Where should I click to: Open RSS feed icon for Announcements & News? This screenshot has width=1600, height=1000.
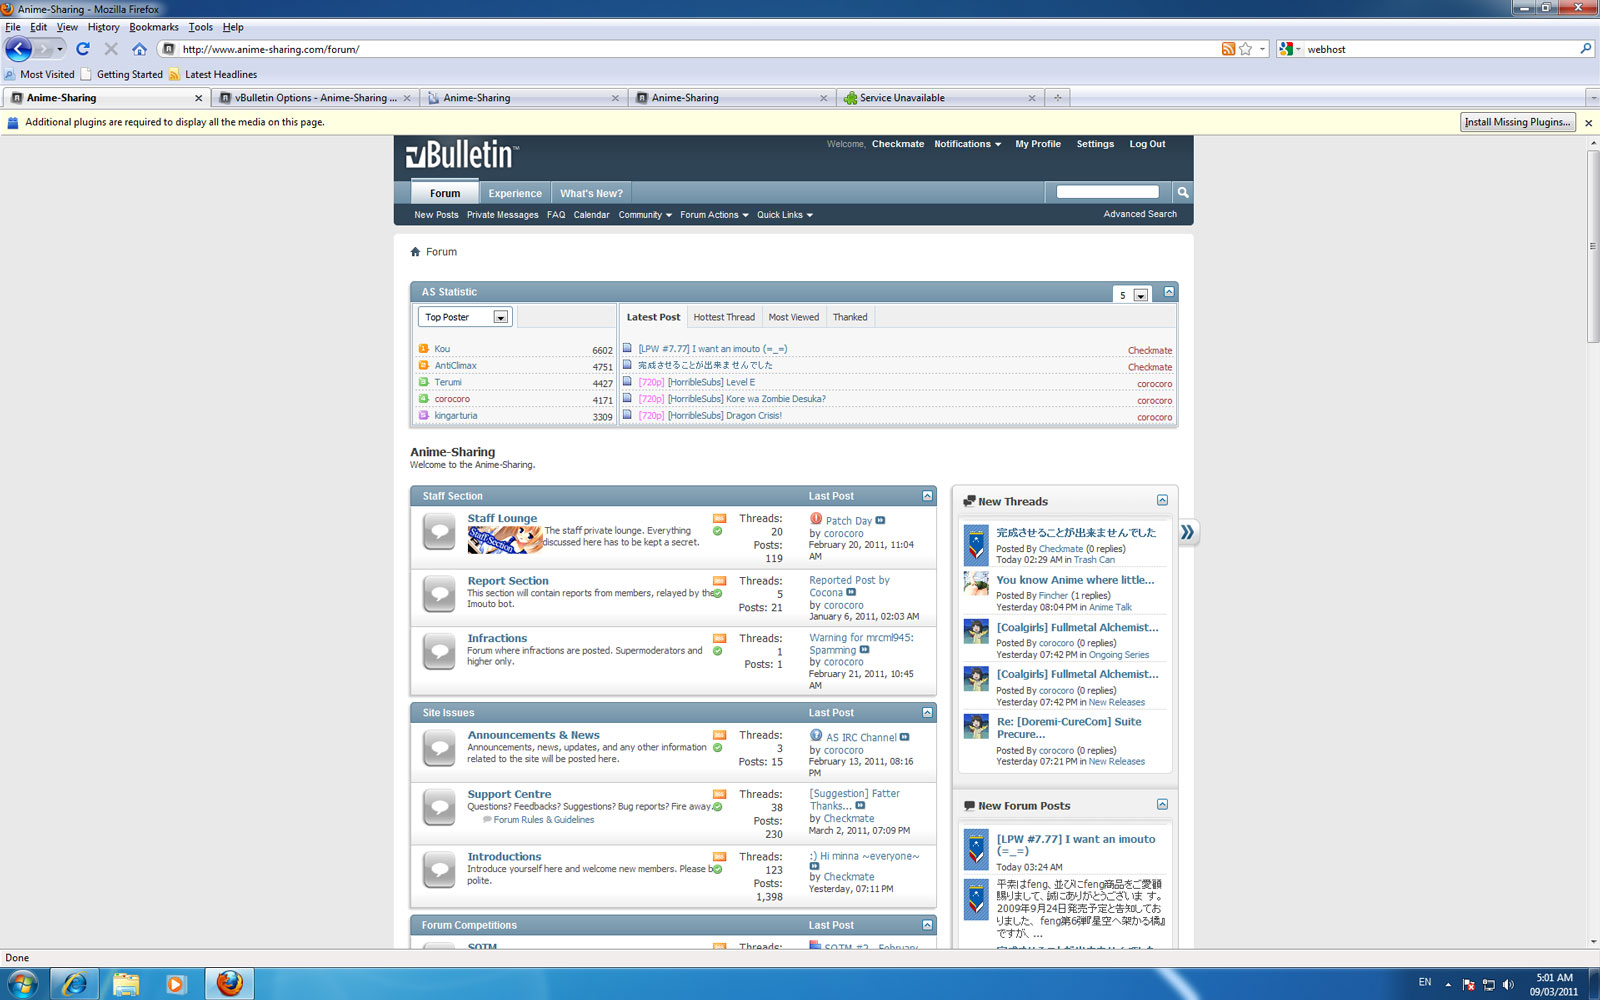coord(719,735)
